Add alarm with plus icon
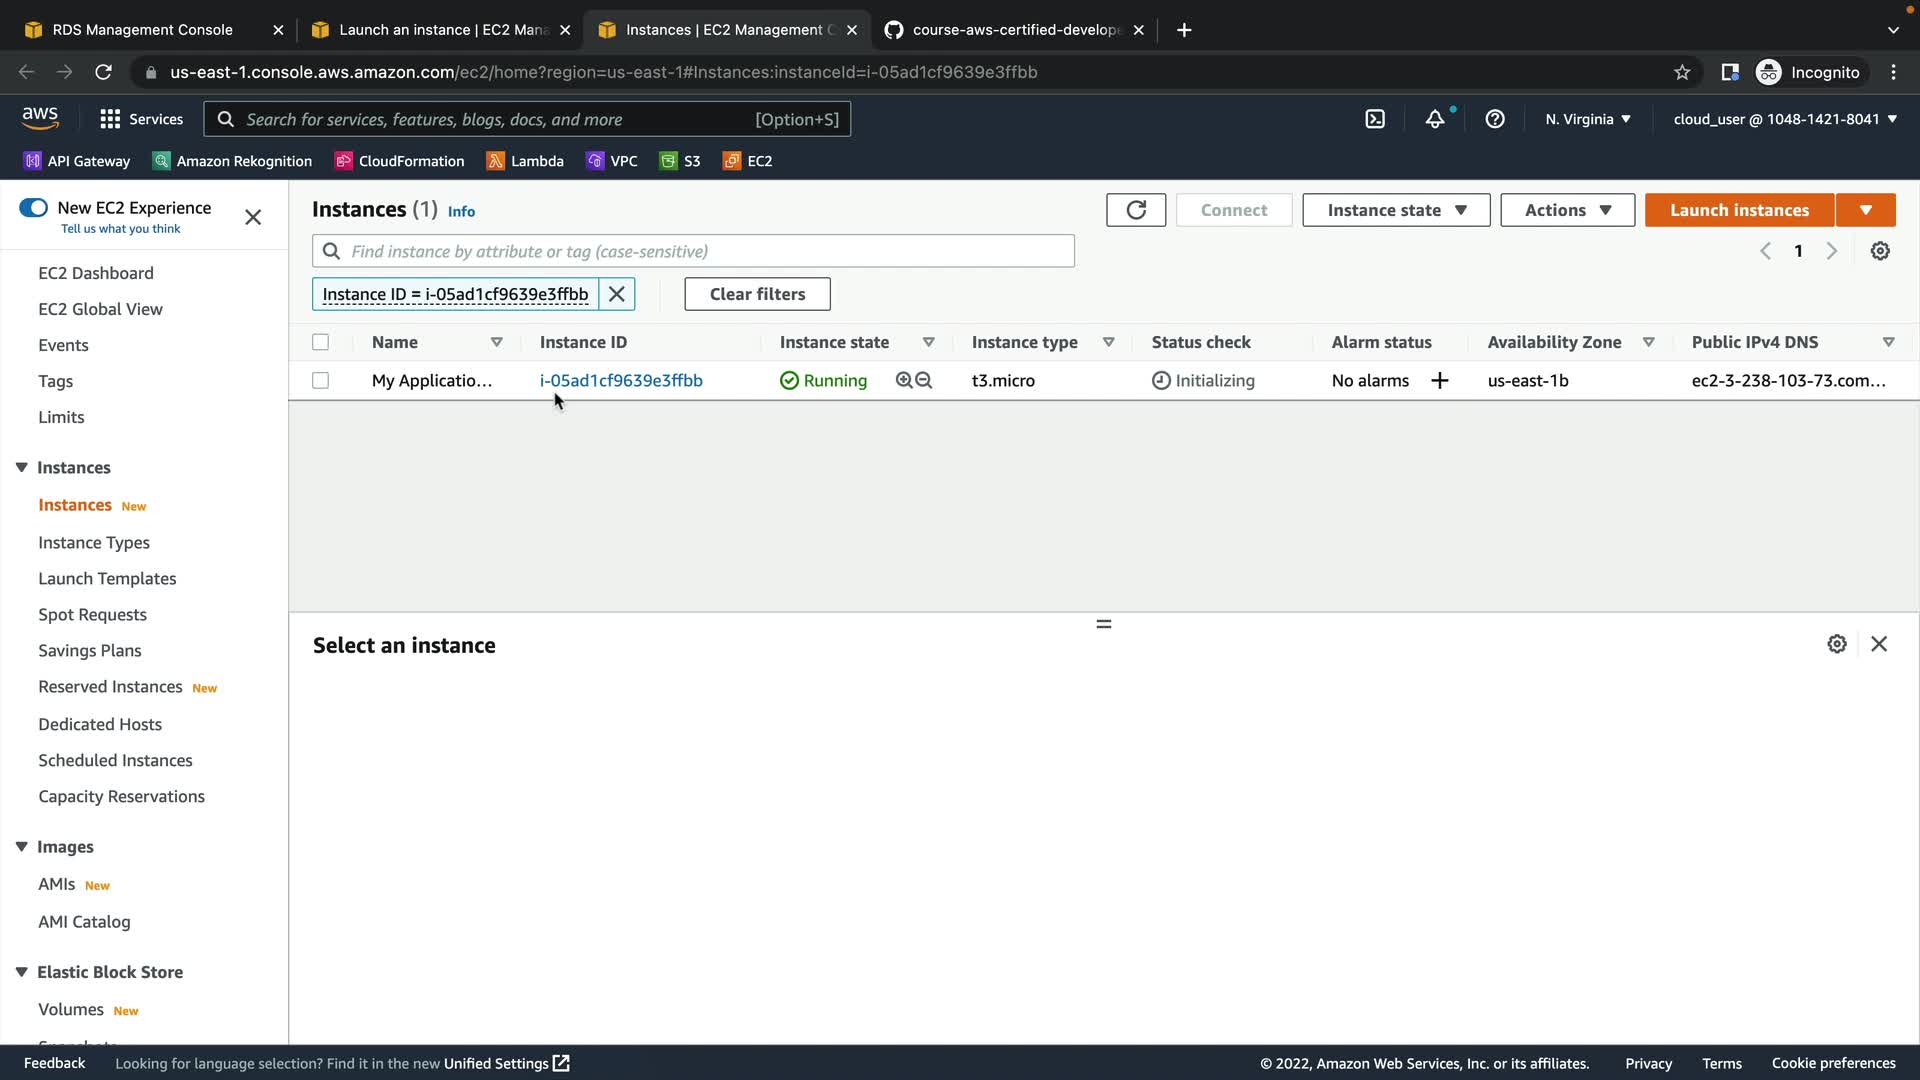1920x1080 pixels. point(1440,380)
